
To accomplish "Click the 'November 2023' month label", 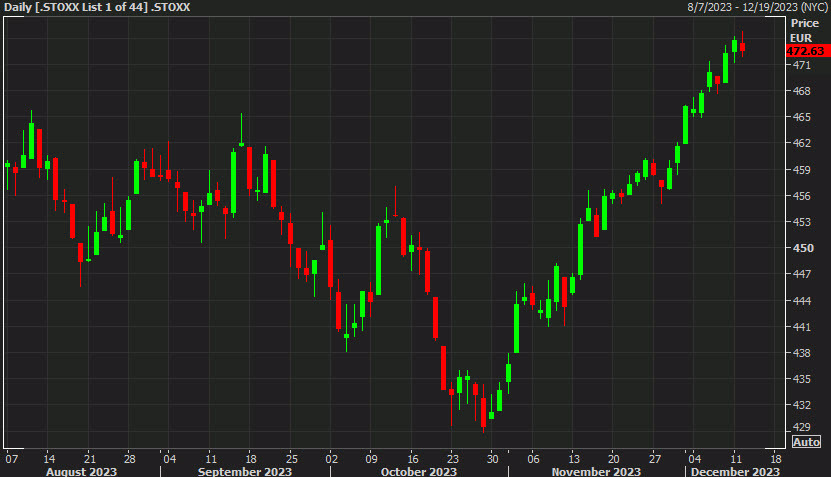I will 596,471.
